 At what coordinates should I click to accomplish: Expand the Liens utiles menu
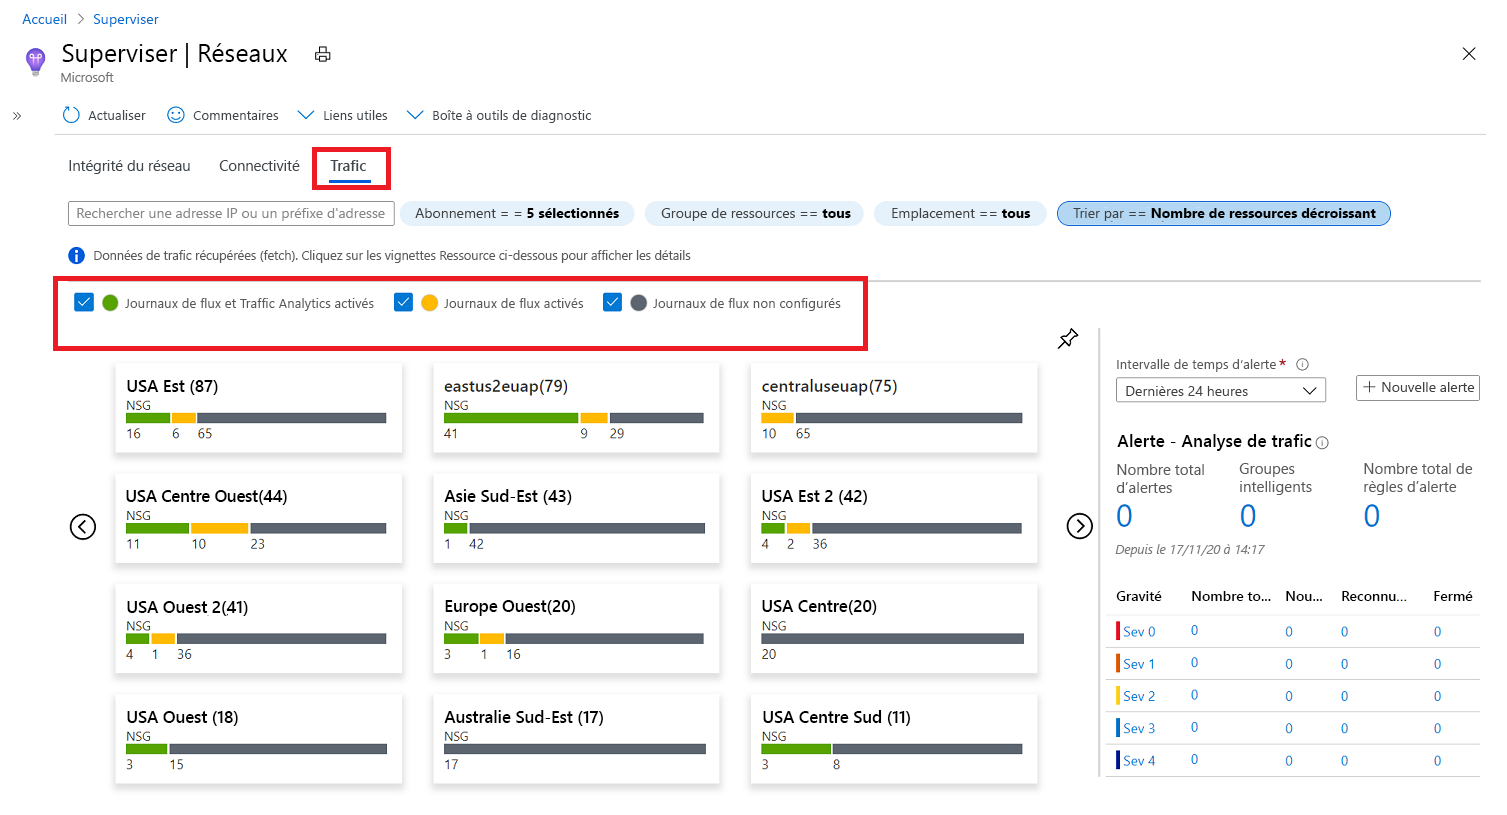pyautogui.click(x=343, y=115)
